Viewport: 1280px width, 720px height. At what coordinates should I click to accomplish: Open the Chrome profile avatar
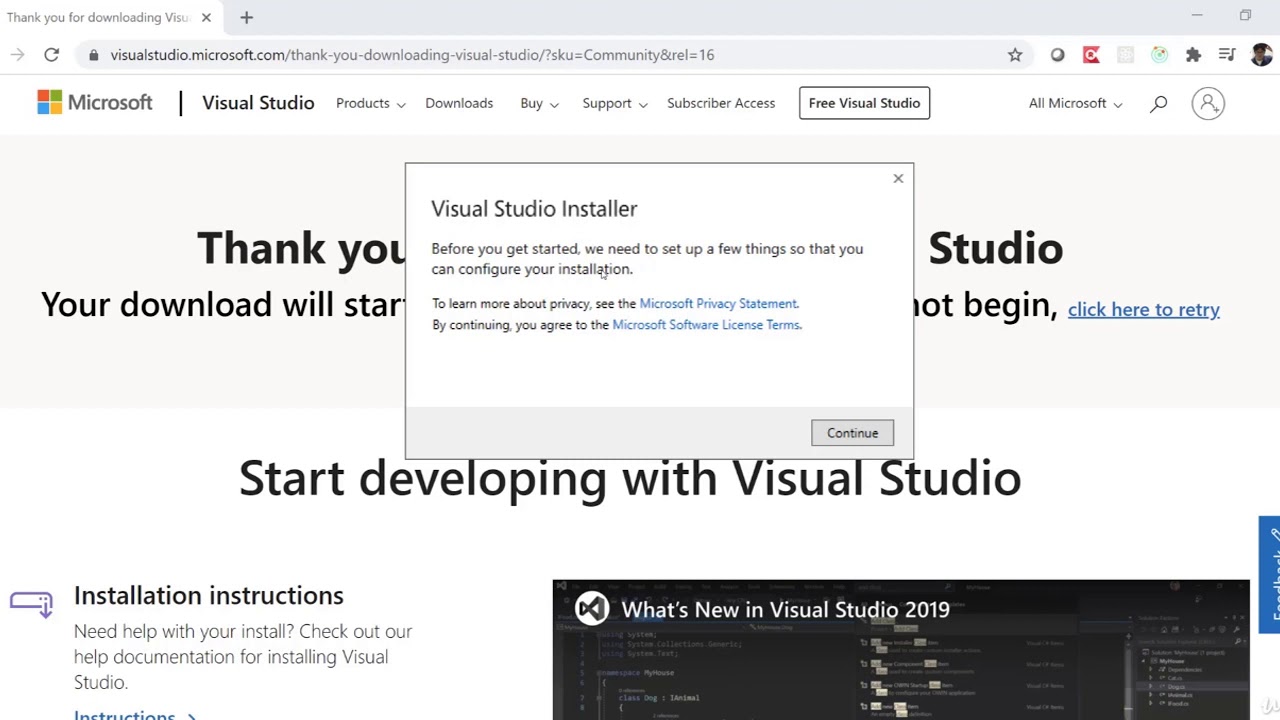pos(1261,55)
